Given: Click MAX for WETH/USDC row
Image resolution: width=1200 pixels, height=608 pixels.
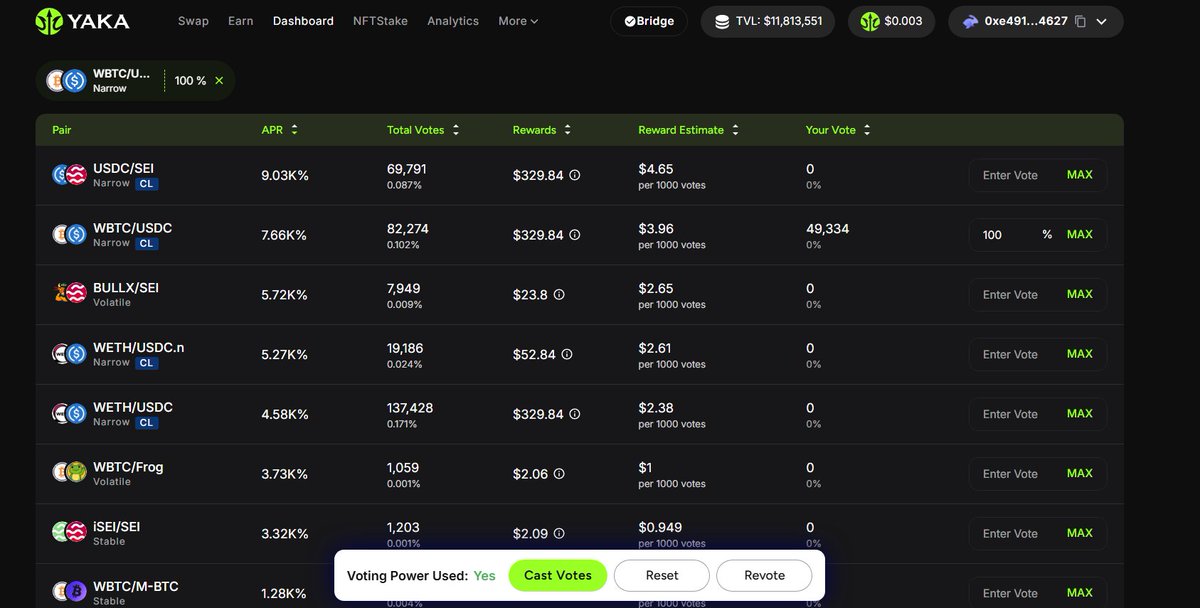Looking at the screenshot, I should click(x=1080, y=414).
